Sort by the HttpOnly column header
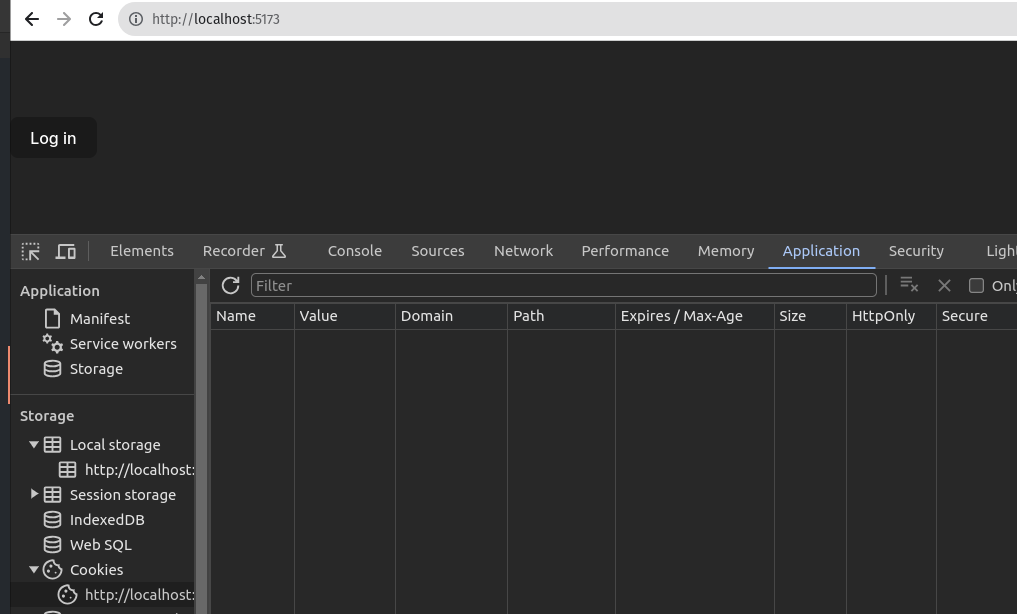1017x614 pixels. click(891, 316)
